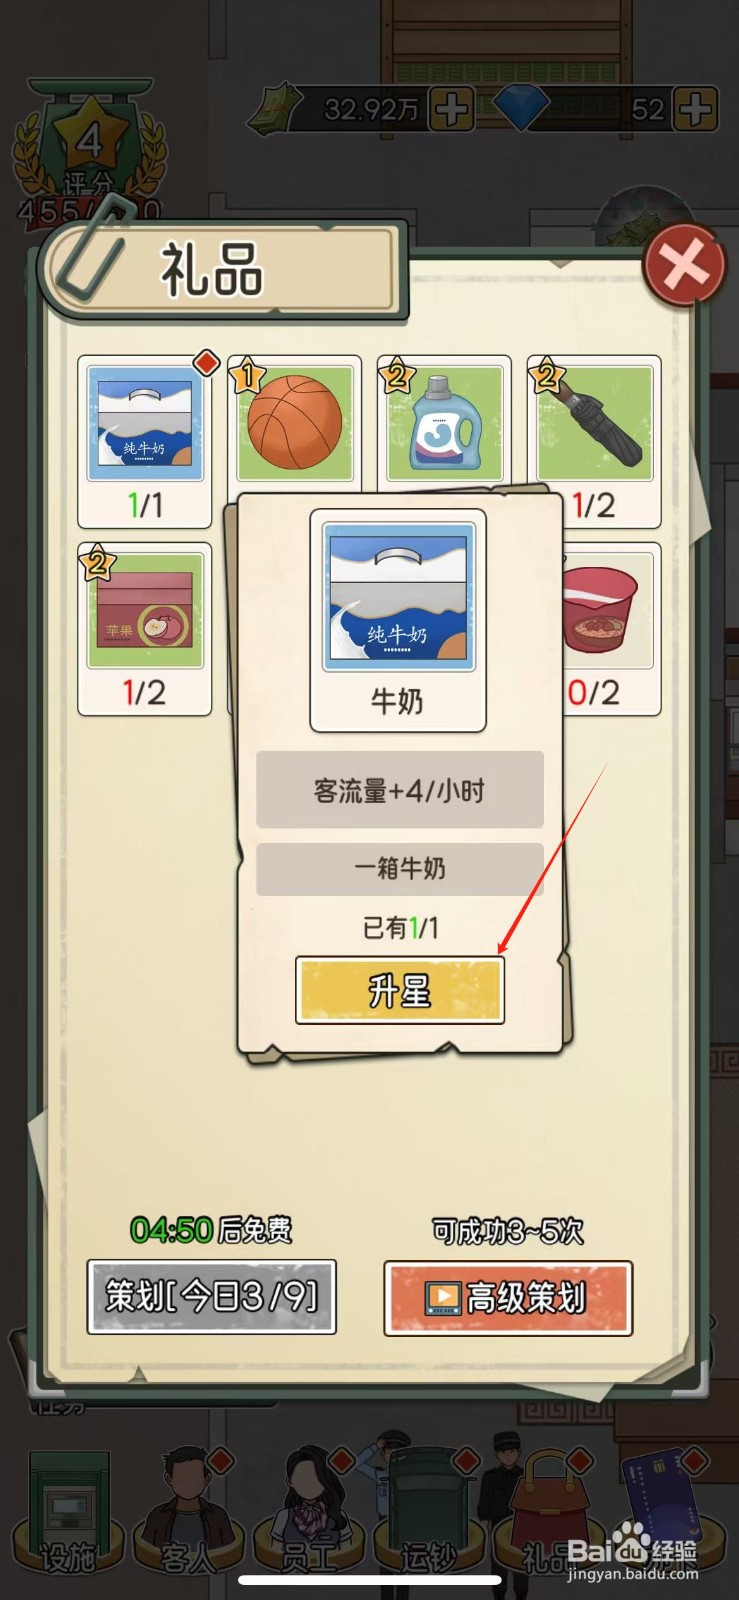Viewport: 739px width, 1600px height.
Task: Select the apple gift box item
Action: (x=145, y=629)
